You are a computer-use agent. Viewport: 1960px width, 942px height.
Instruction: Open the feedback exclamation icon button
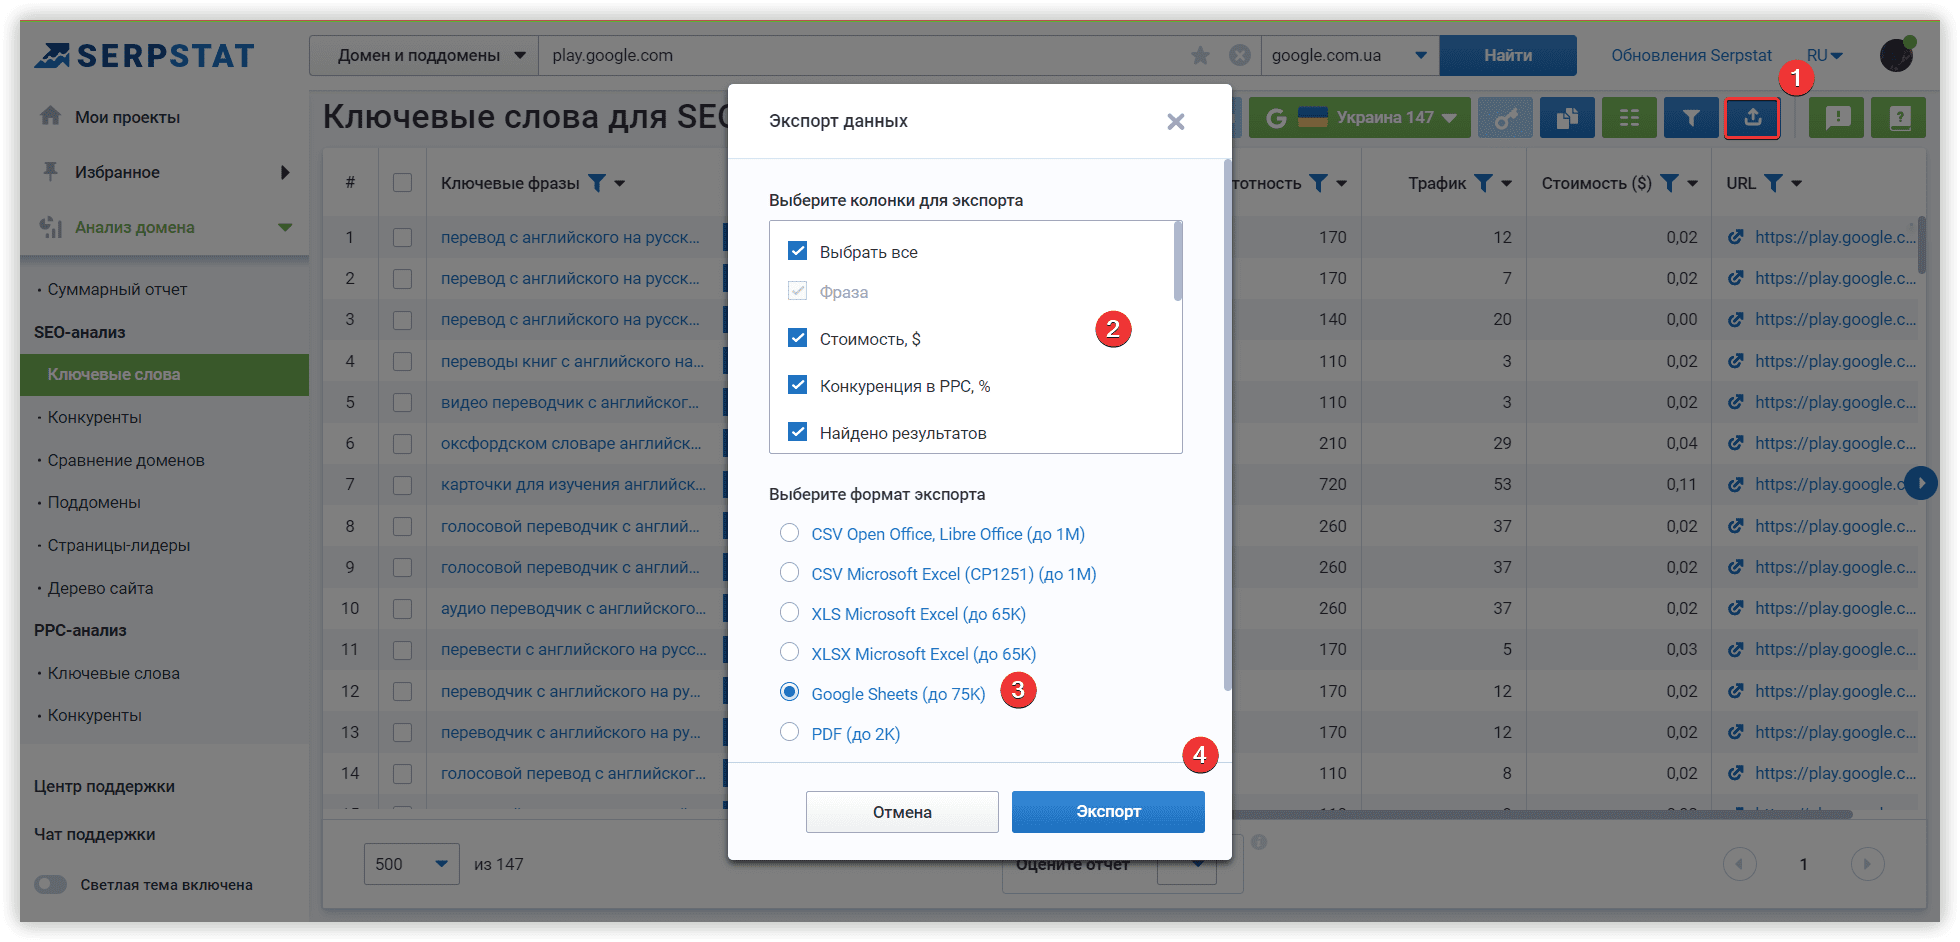1837,118
